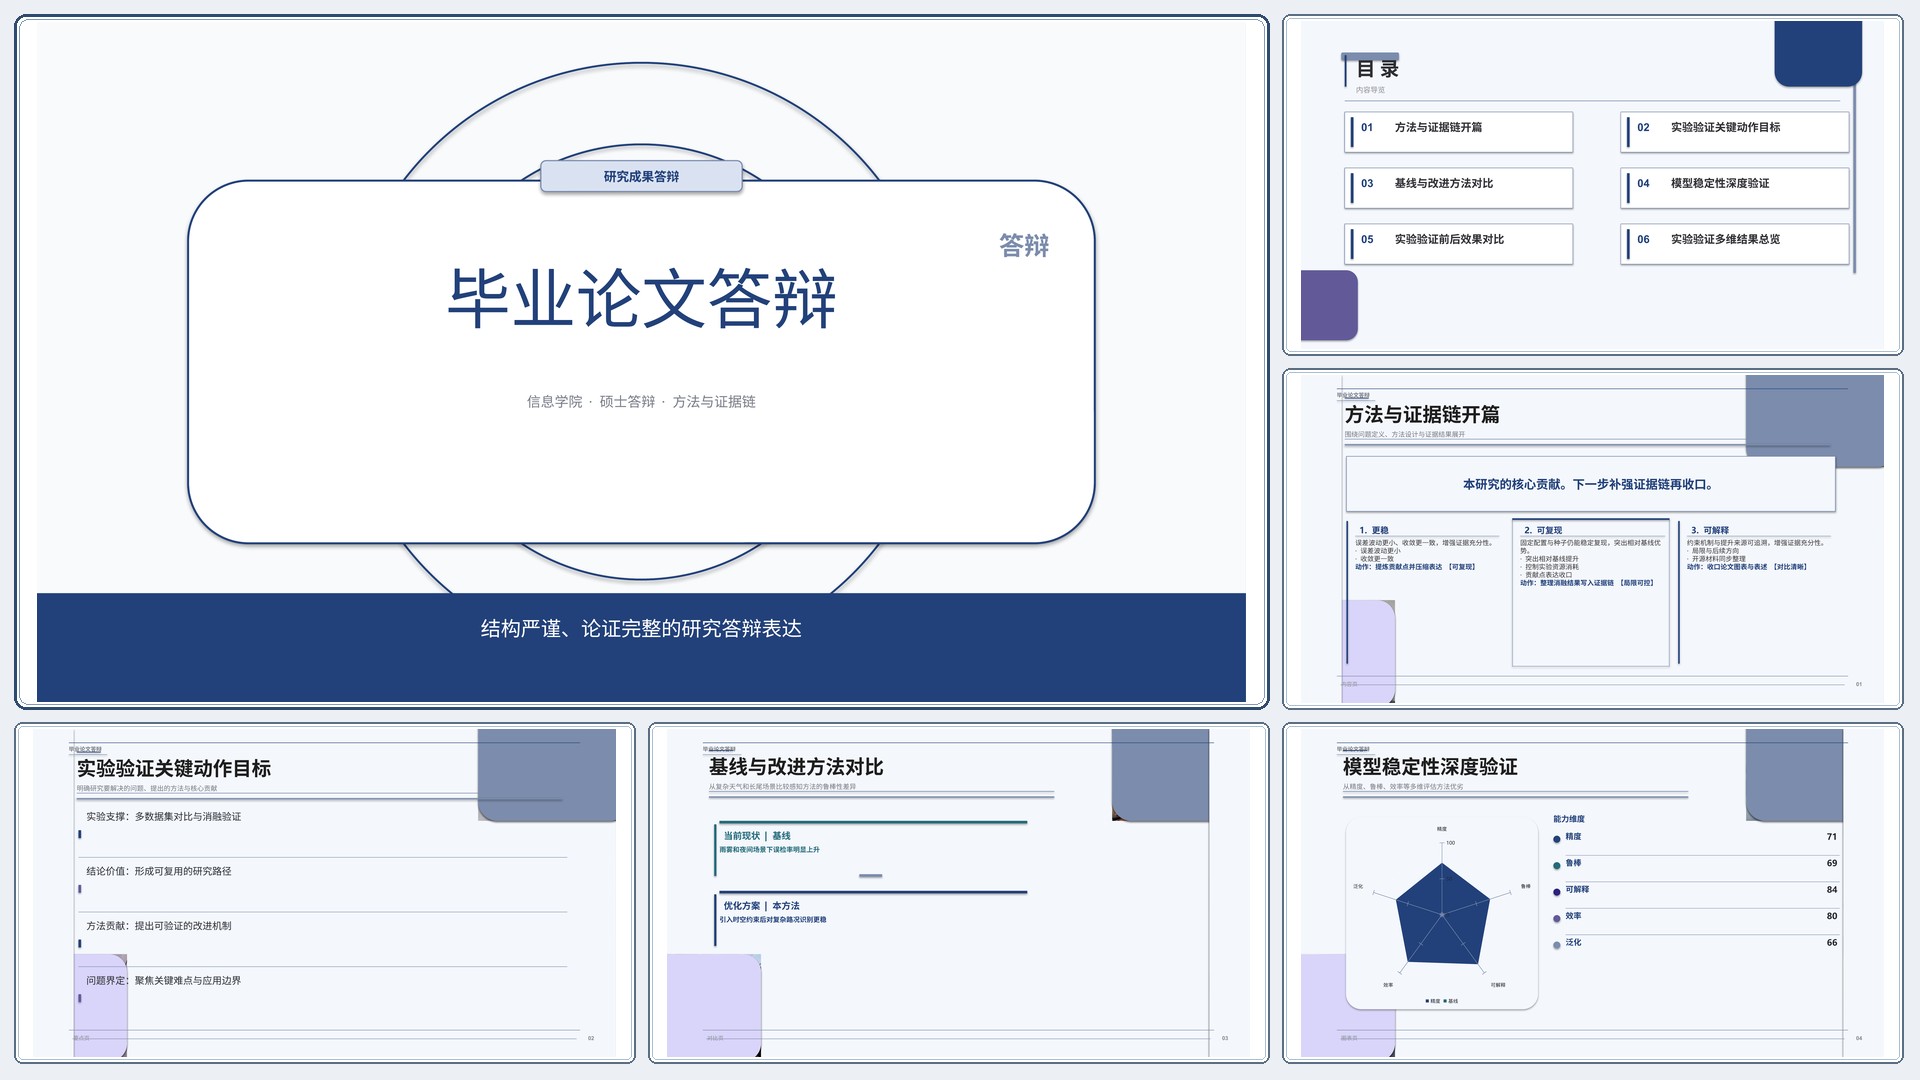Image resolution: width=1920 pixels, height=1080 pixels.
Task: Open the 毕业论文答辩 cover slide thumbnail
Action: click(x=641, y=362)
